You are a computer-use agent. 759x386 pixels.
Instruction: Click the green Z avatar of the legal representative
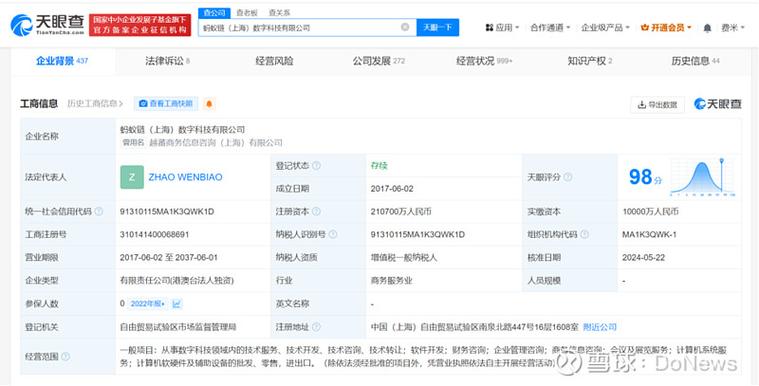pos(132,177)
